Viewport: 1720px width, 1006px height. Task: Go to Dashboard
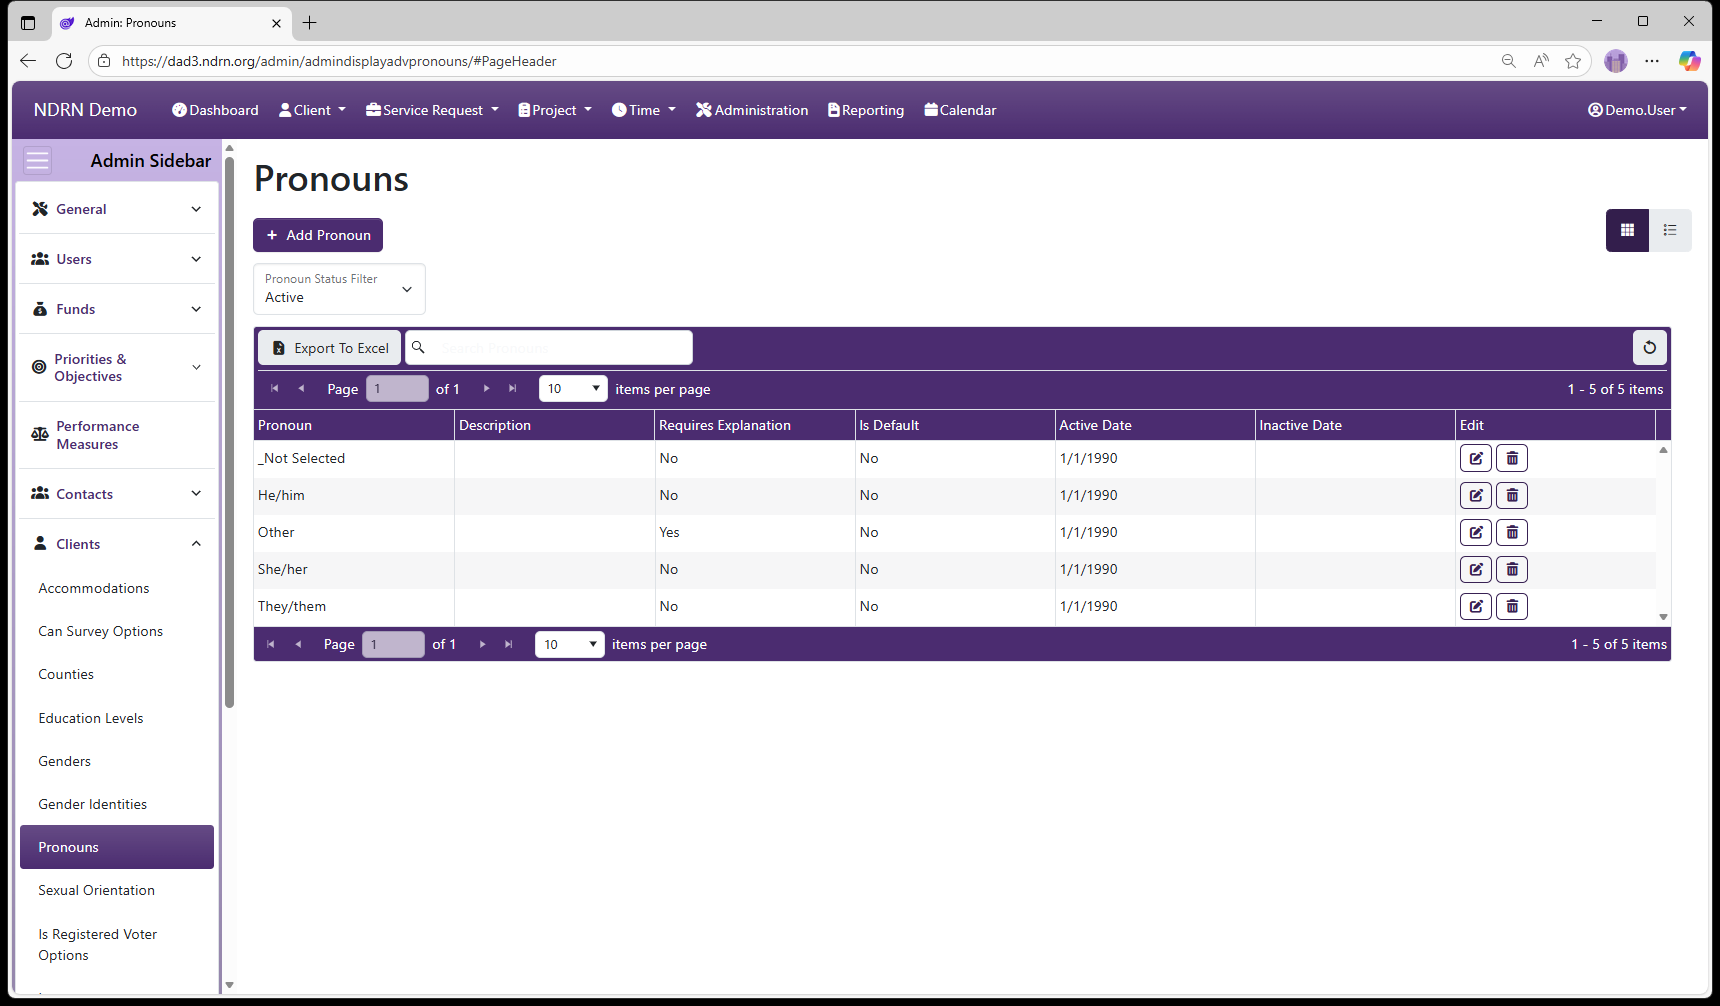pos(215,110)
